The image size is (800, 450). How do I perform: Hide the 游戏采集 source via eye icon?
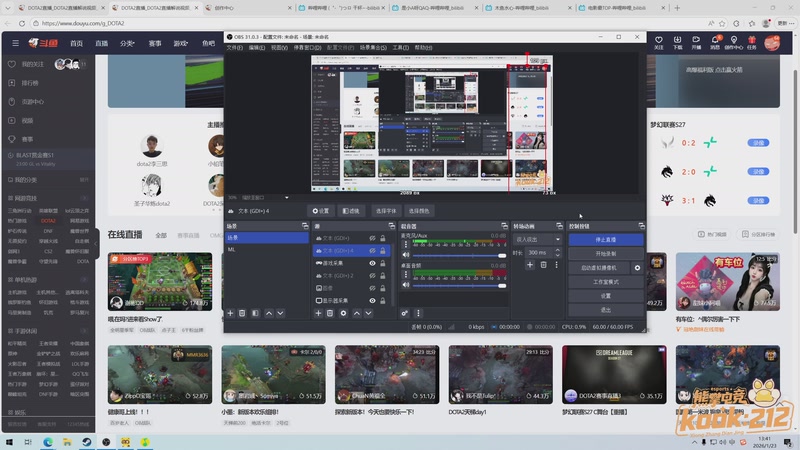coord(372,263)
